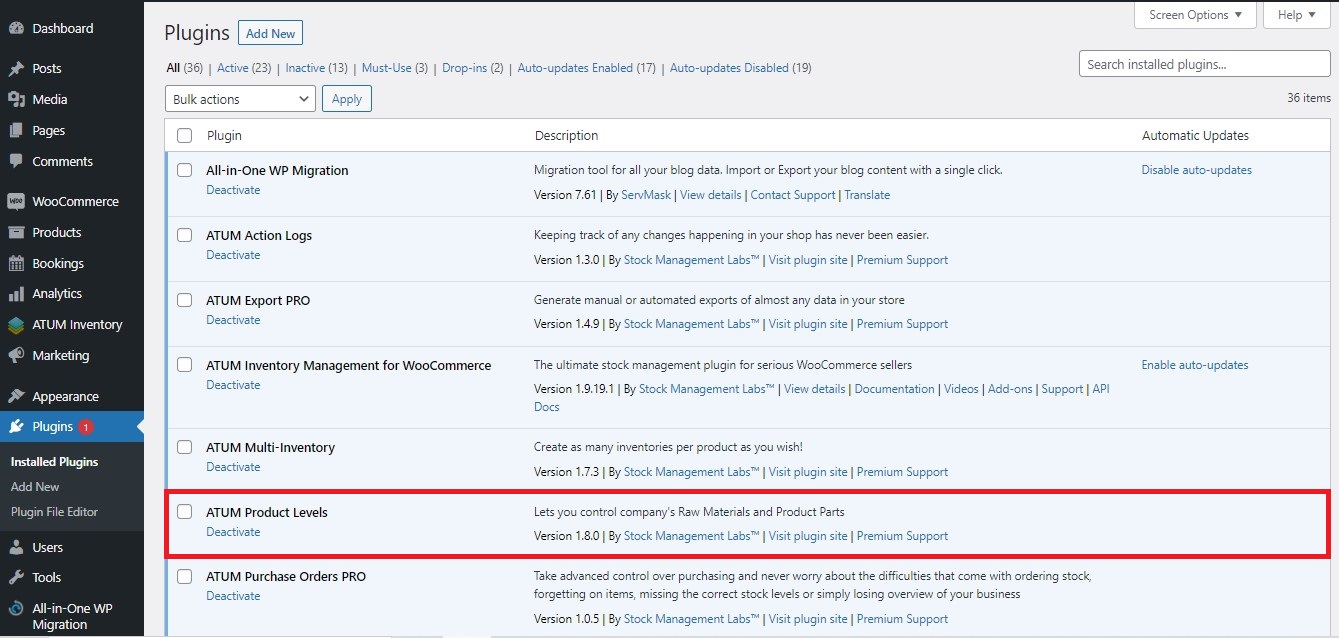Filter plugins by Active (23)

(x=244, y=68)
